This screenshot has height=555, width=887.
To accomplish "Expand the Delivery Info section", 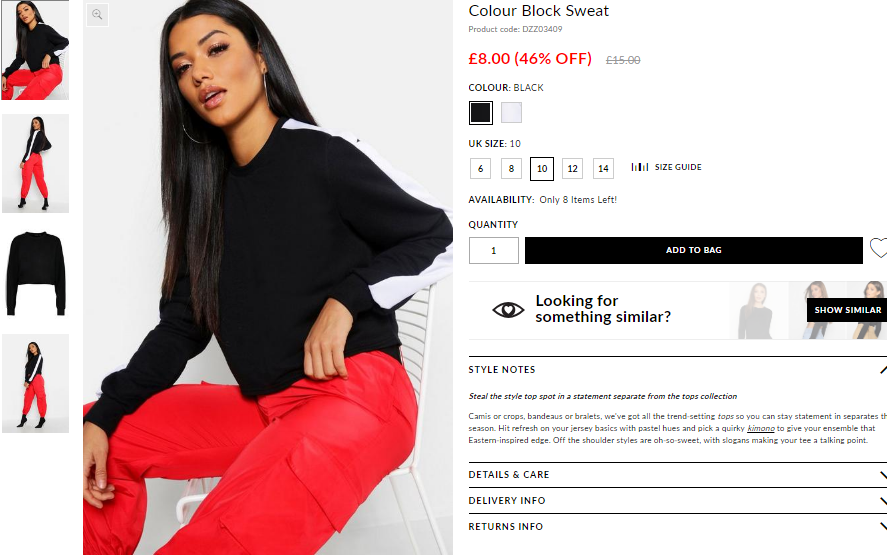I will point(678,501).
